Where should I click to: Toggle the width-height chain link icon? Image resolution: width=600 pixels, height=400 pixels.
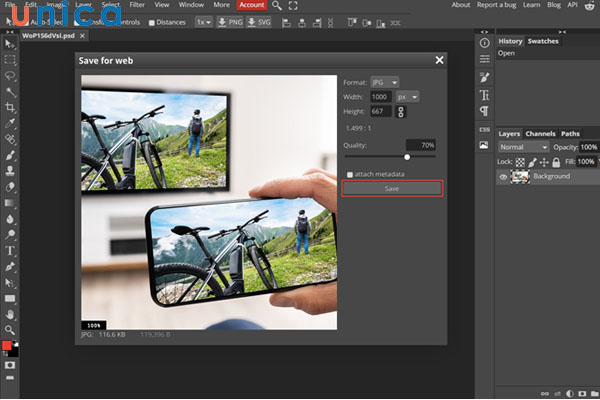tap(402, 111)
